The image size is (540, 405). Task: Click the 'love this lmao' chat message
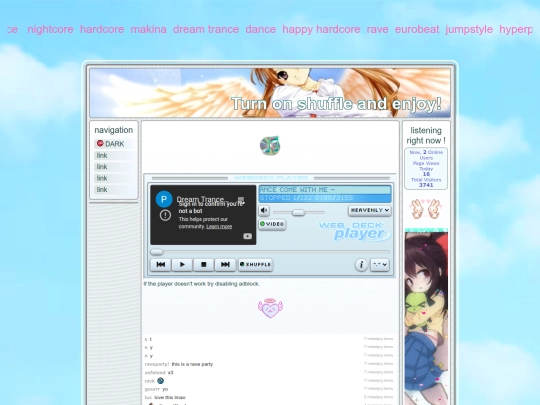[170, 397]
